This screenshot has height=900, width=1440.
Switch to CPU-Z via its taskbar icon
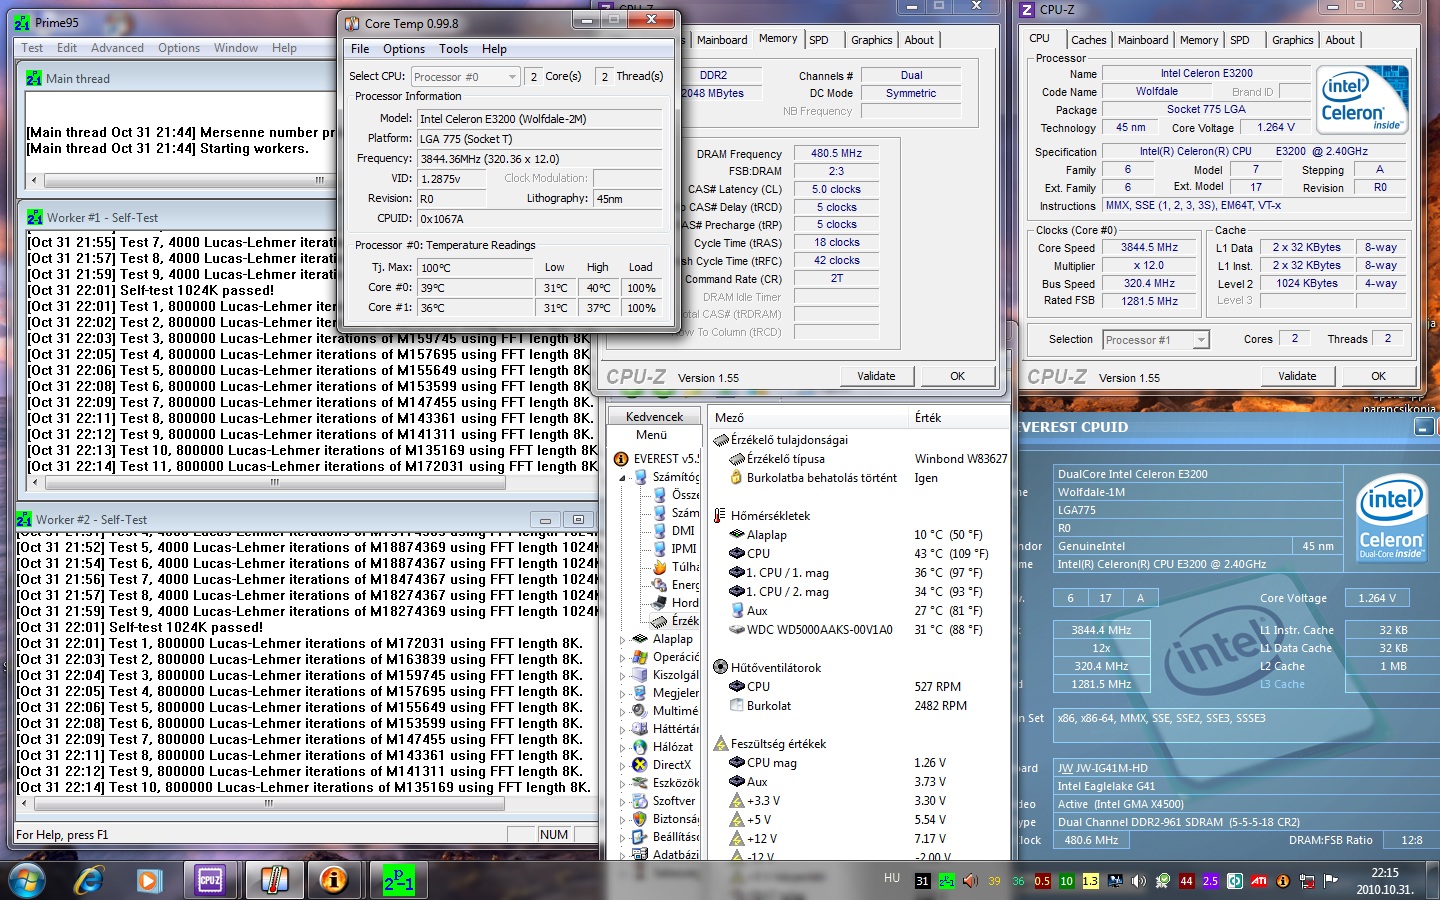coord(210,880)
